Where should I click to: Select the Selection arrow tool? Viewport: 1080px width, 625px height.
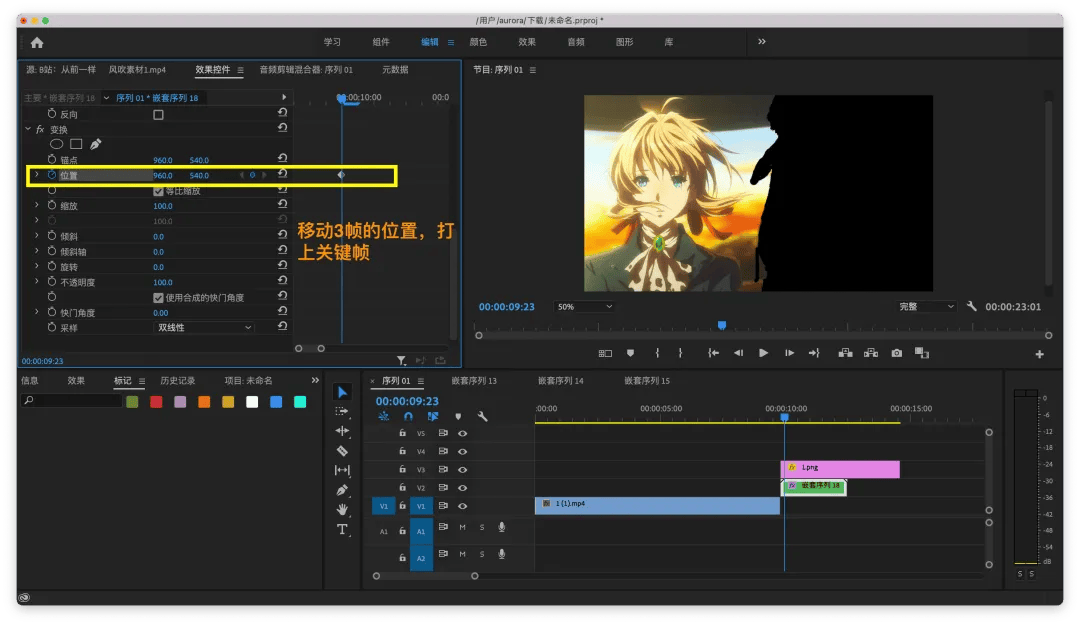pos(342,392)
